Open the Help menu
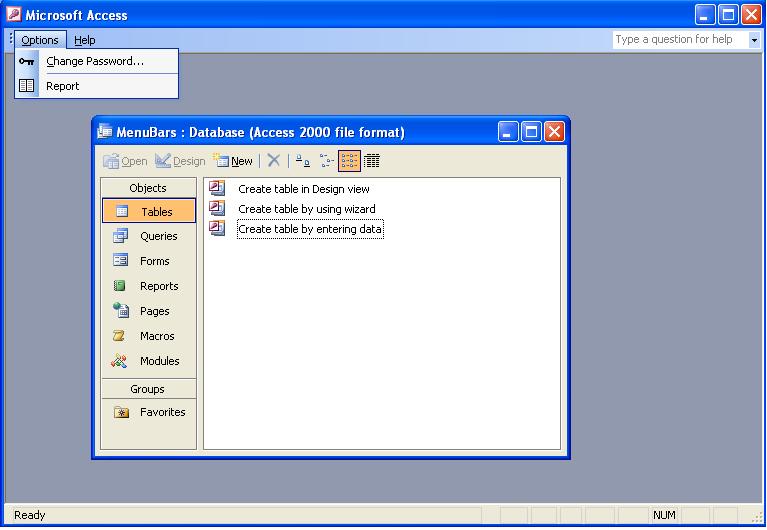Viewport: 767px width, 530px height. click(x=85, y=40)
